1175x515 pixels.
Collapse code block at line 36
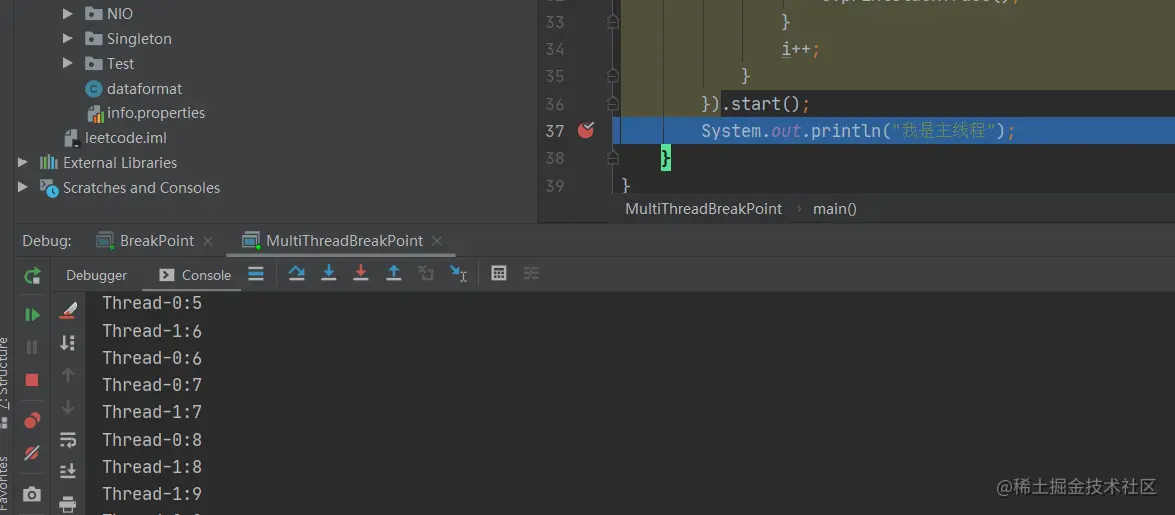(x=613, y=103)
